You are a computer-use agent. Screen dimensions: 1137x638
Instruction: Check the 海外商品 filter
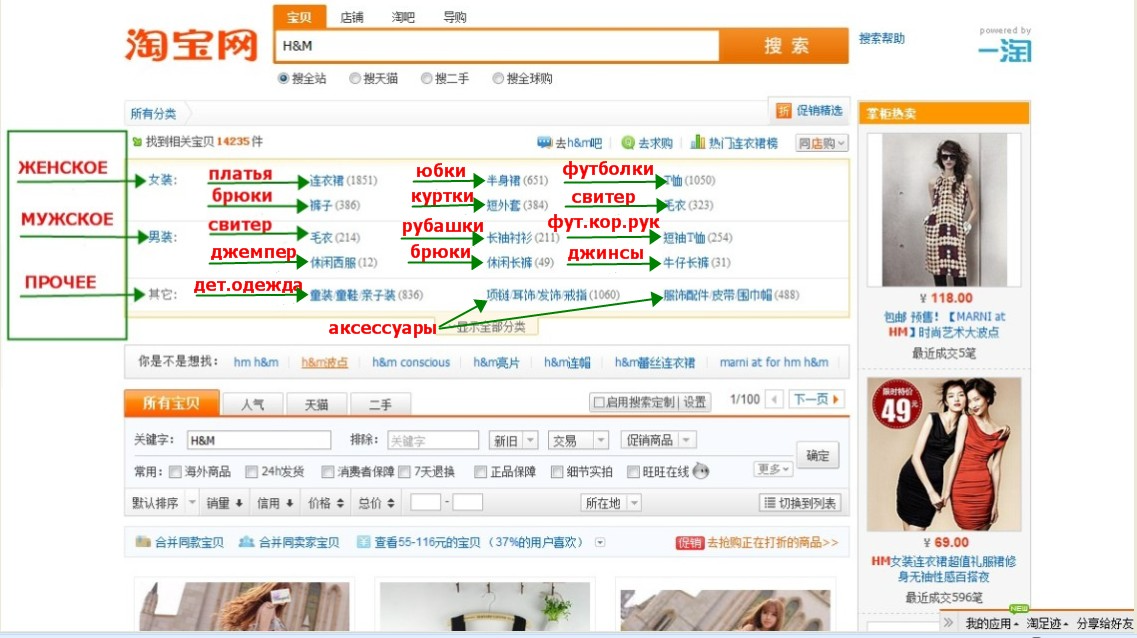click(x=175, y=472)
